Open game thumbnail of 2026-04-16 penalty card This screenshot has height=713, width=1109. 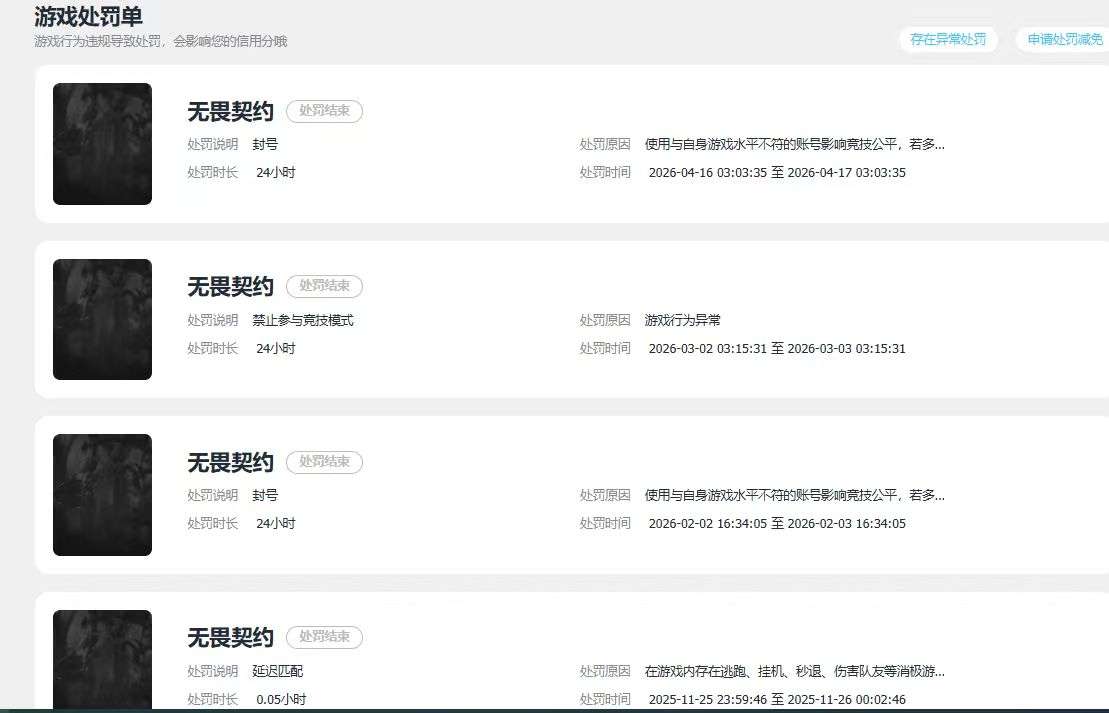(103, 144)
